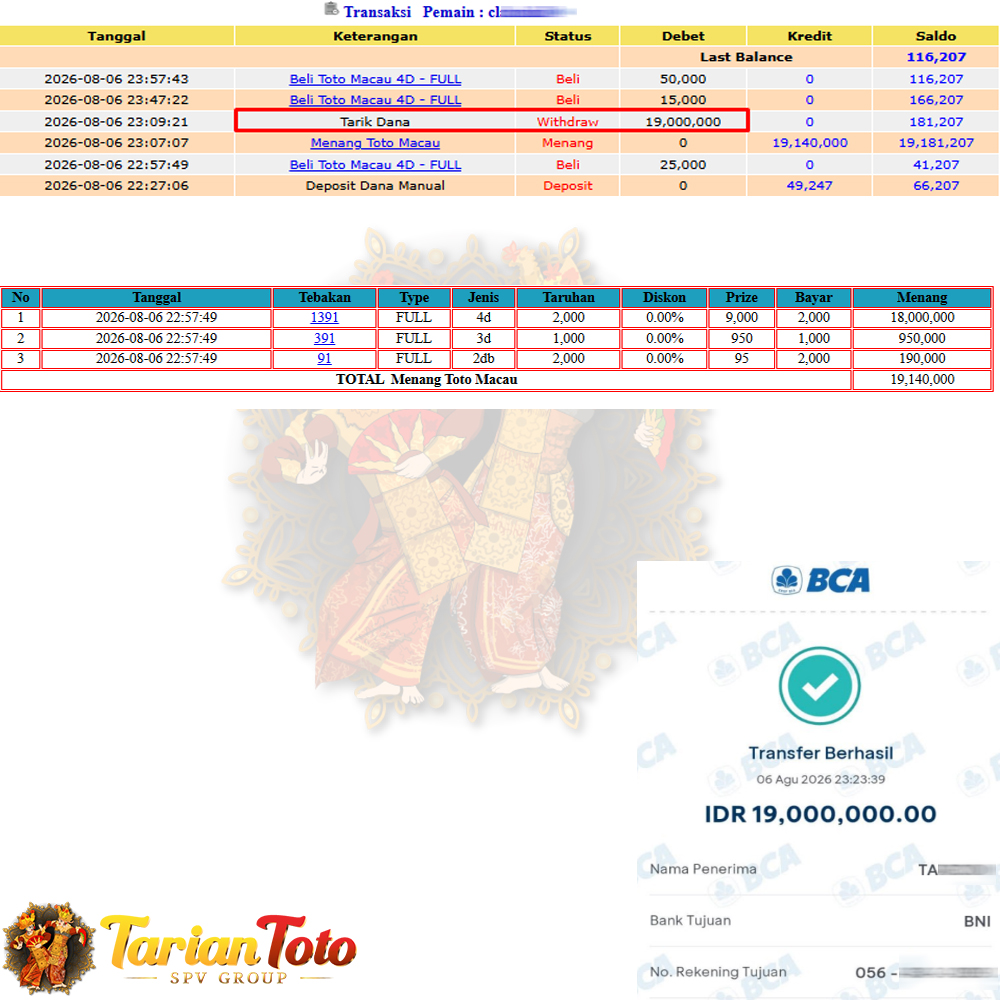Click the Kredit column header
Viewport: 1000px width, 1000px height.
coord(809,36)
